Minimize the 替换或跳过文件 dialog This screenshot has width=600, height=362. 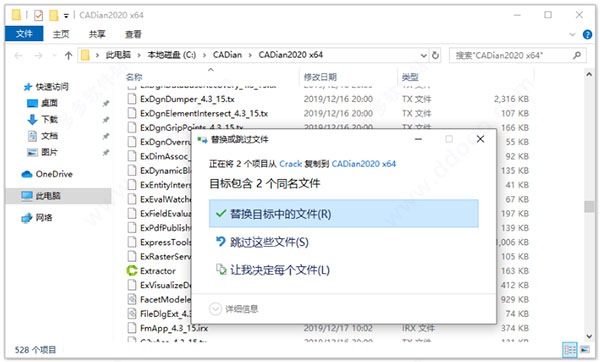pos(418,139)
